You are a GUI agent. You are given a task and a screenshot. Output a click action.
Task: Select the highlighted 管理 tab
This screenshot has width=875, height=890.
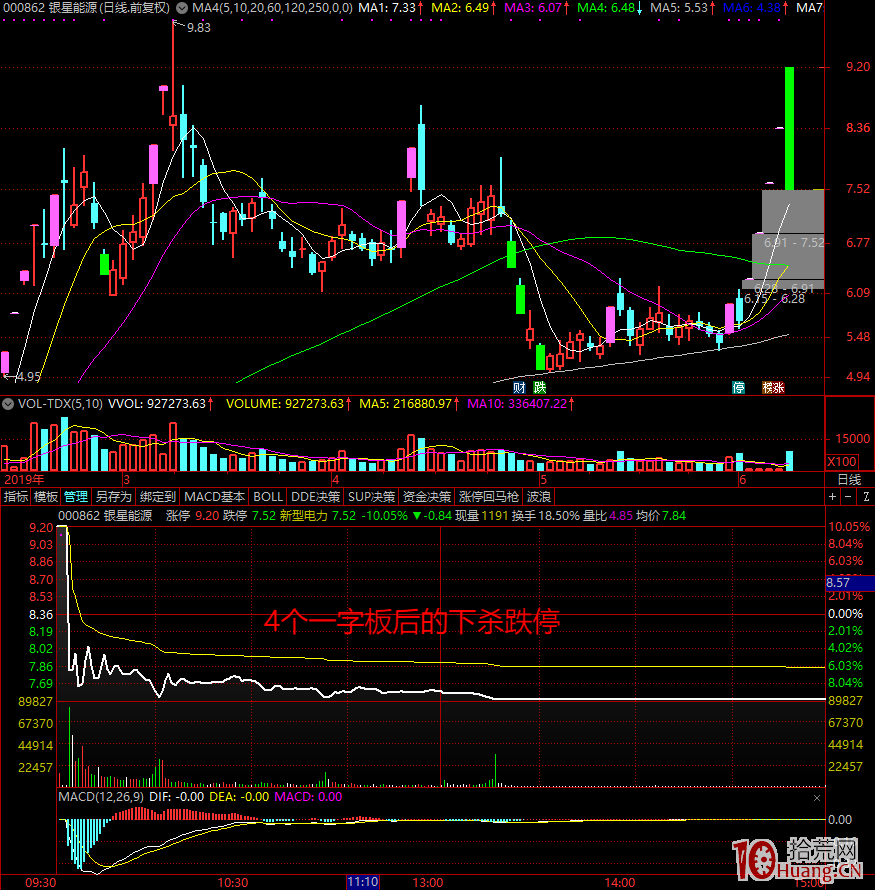(76, 497)
